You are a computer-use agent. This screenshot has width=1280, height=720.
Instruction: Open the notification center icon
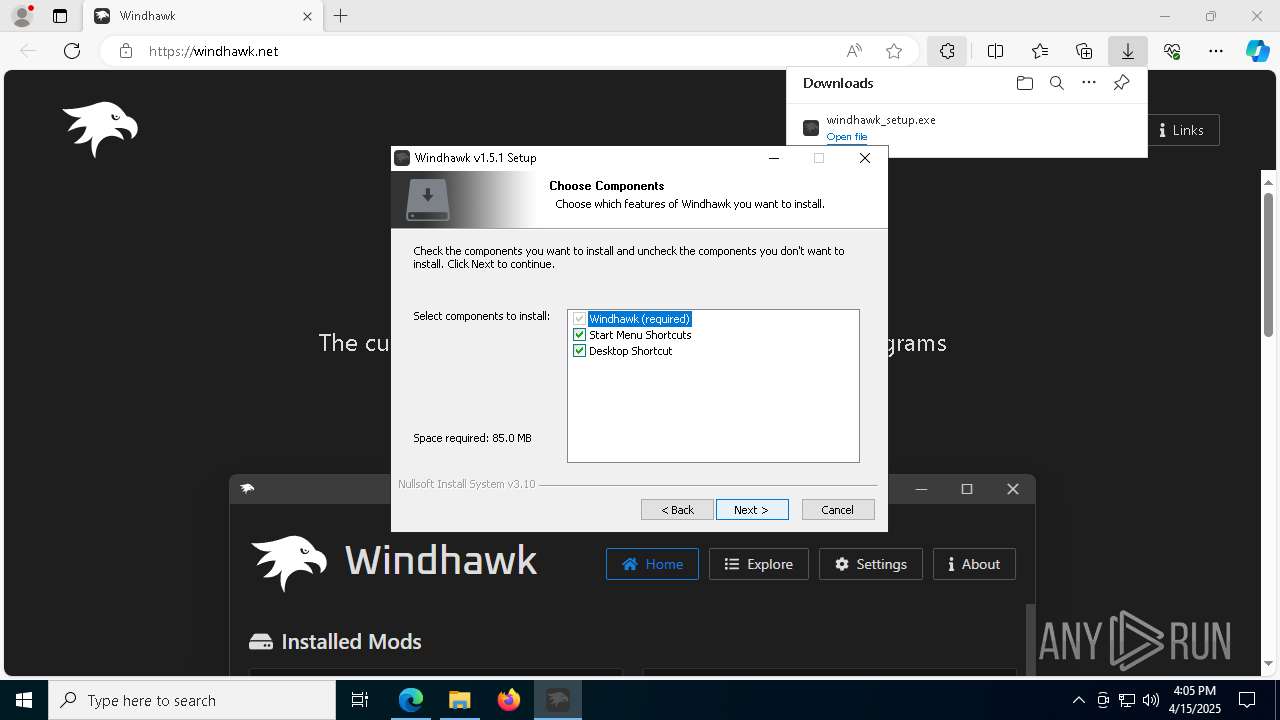pyautogui.click(x=1247, y=700)
